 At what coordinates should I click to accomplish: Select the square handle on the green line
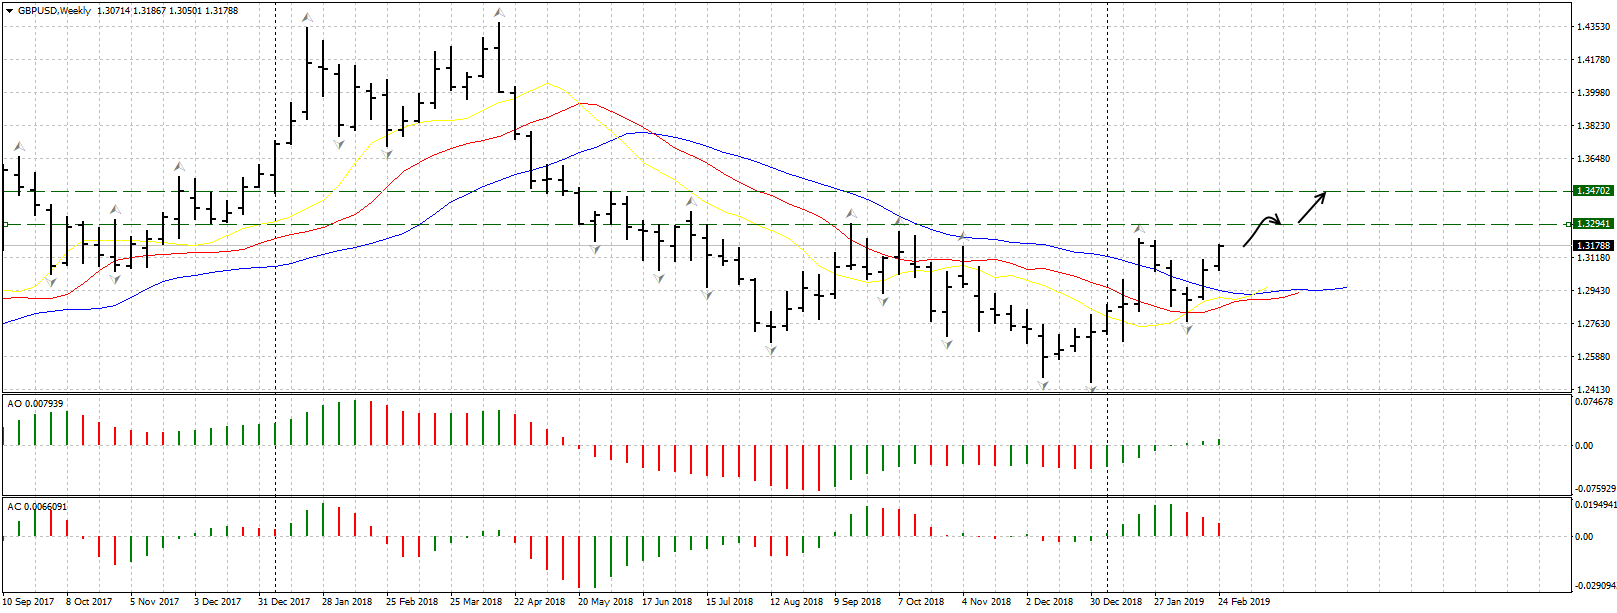point(4,224)
